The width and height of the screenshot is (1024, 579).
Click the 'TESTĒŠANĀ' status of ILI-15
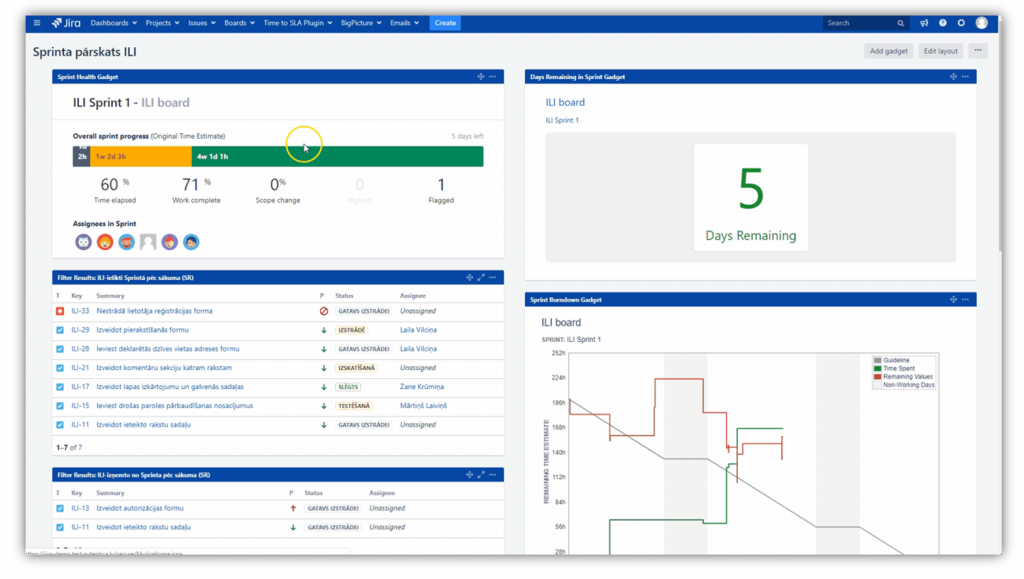(353, 406)
